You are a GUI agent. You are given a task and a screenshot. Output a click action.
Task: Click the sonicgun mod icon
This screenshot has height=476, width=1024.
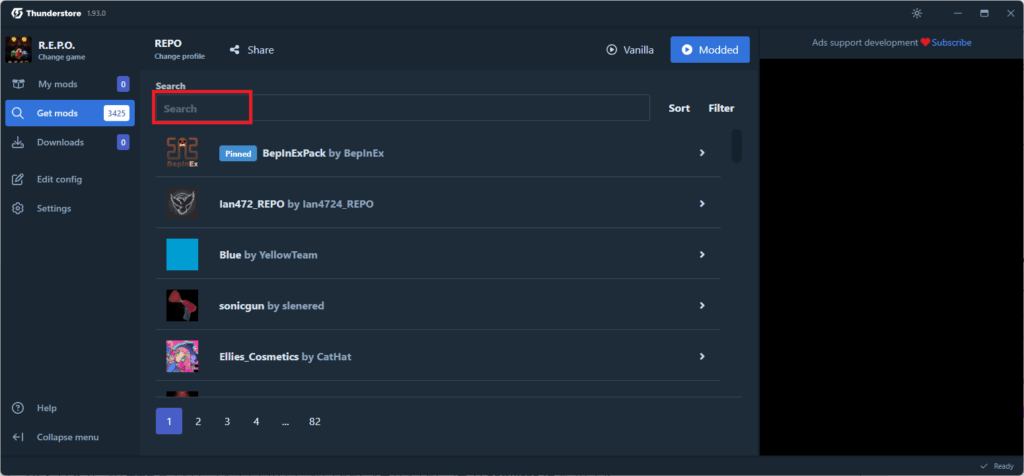(x=182, y=306)
